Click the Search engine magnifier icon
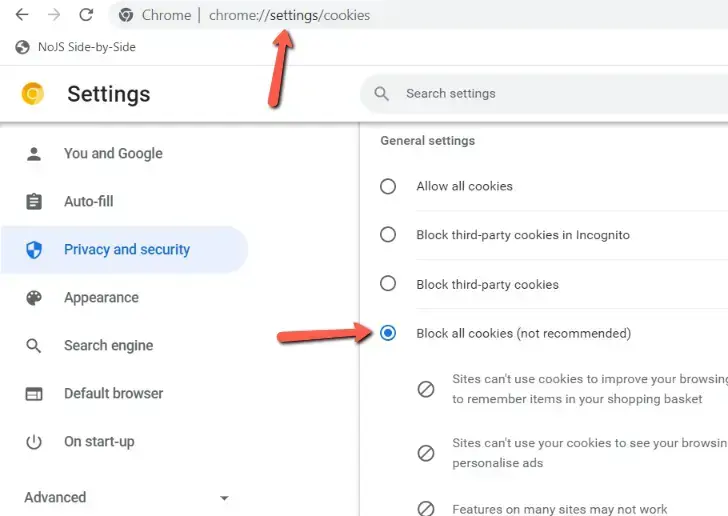The height and width of the screenshot is (516, 728). (x=34, y=346)
